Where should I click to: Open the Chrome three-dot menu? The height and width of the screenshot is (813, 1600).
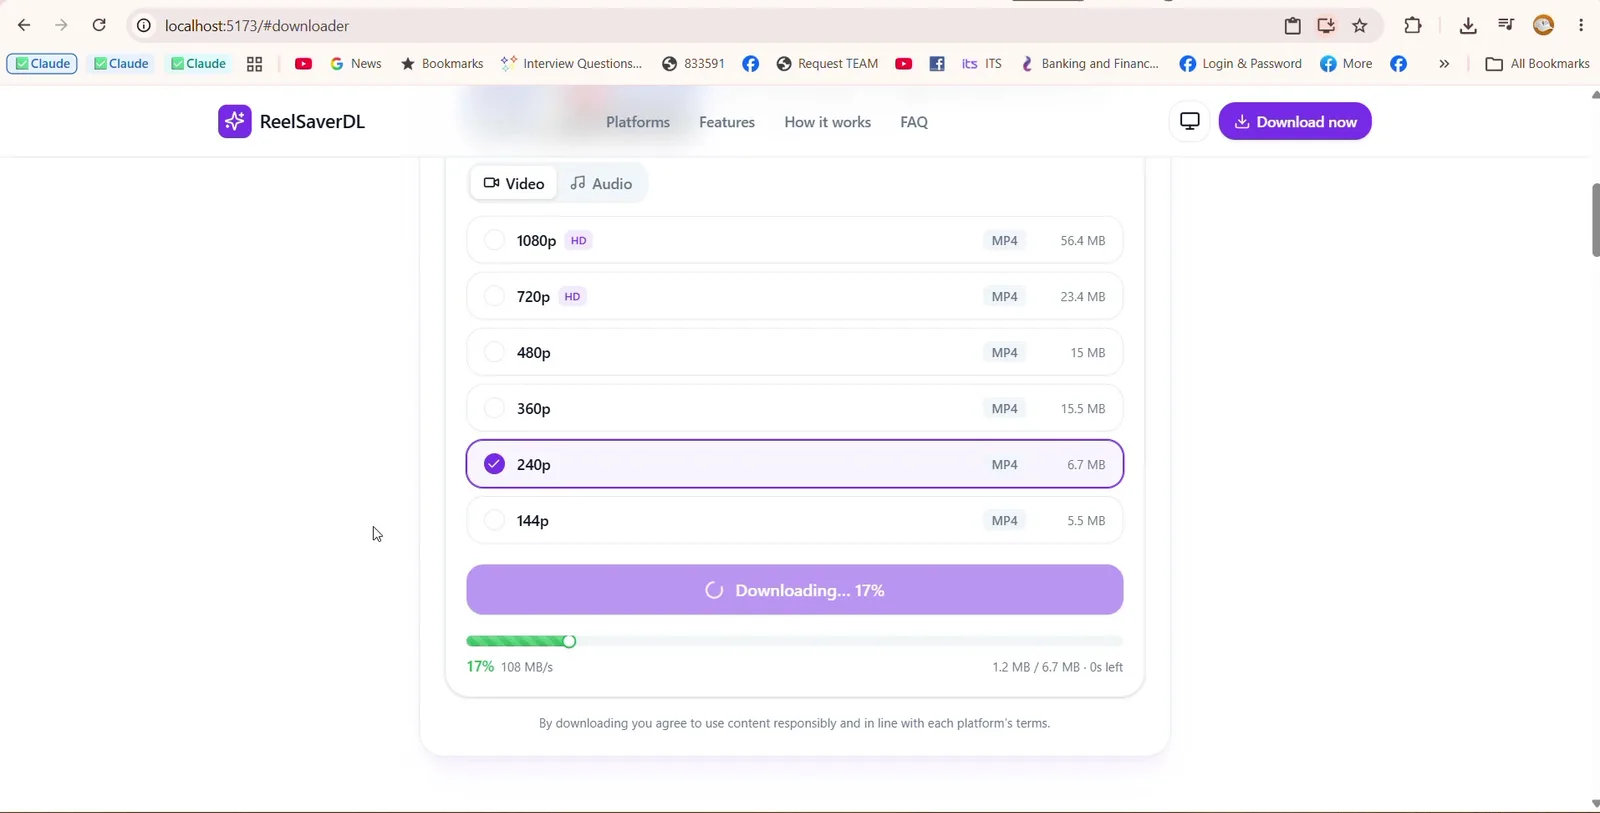pos(1581,26)
